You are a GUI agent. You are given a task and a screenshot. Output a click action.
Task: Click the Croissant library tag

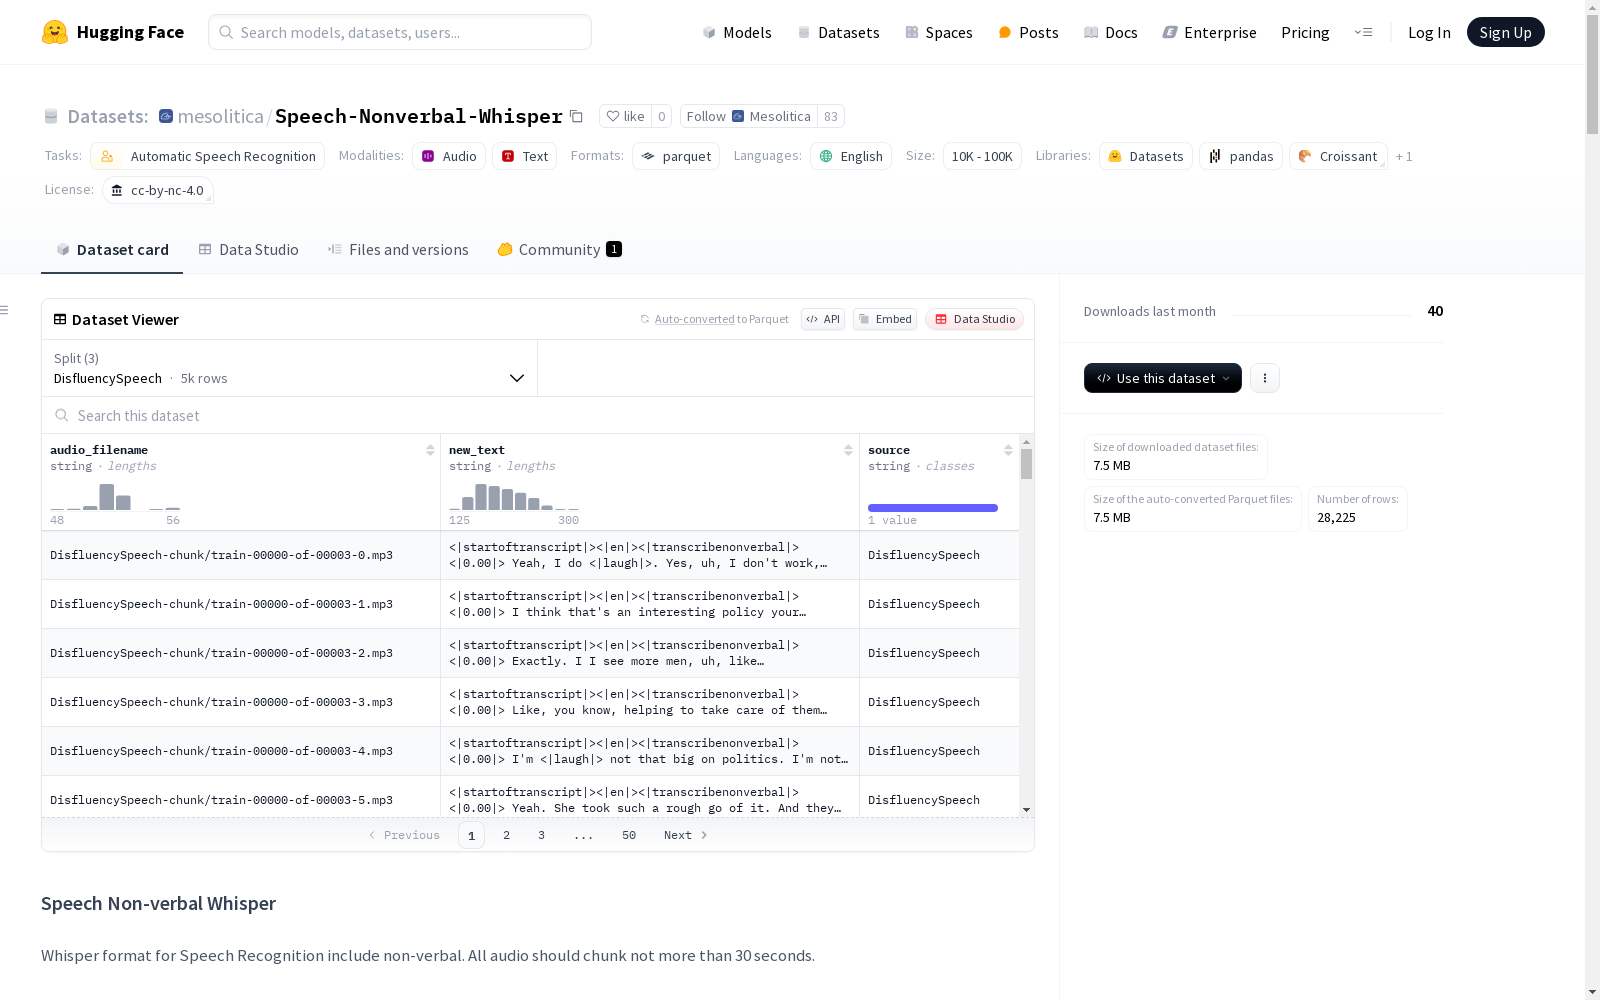click(x=1338, y=156)
